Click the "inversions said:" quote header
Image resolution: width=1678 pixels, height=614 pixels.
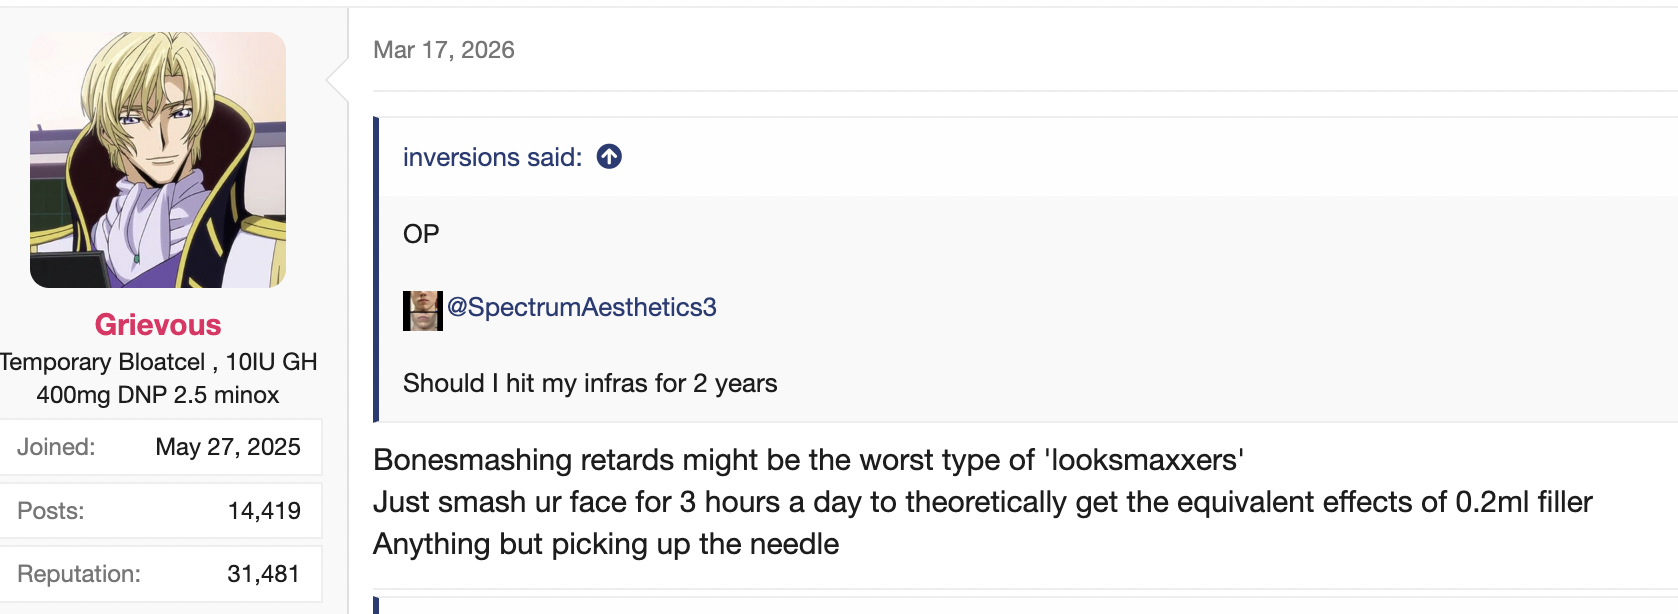492,158
